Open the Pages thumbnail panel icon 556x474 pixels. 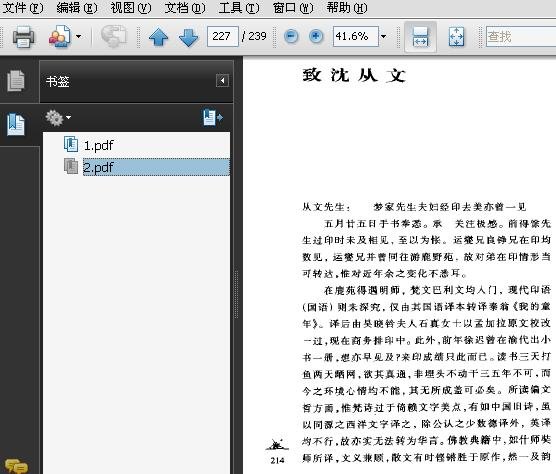(x=16, y=80)
